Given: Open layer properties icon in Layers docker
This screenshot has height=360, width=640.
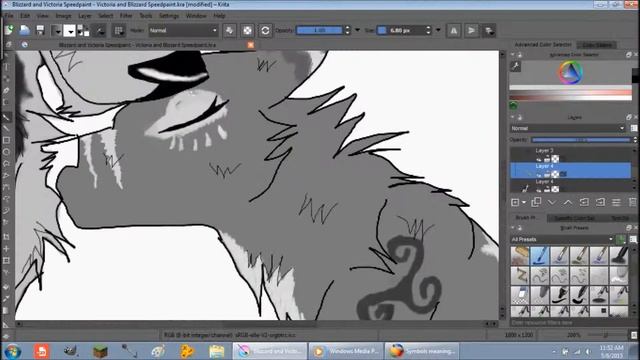Looking at the screenshot, I should [616, 202].
